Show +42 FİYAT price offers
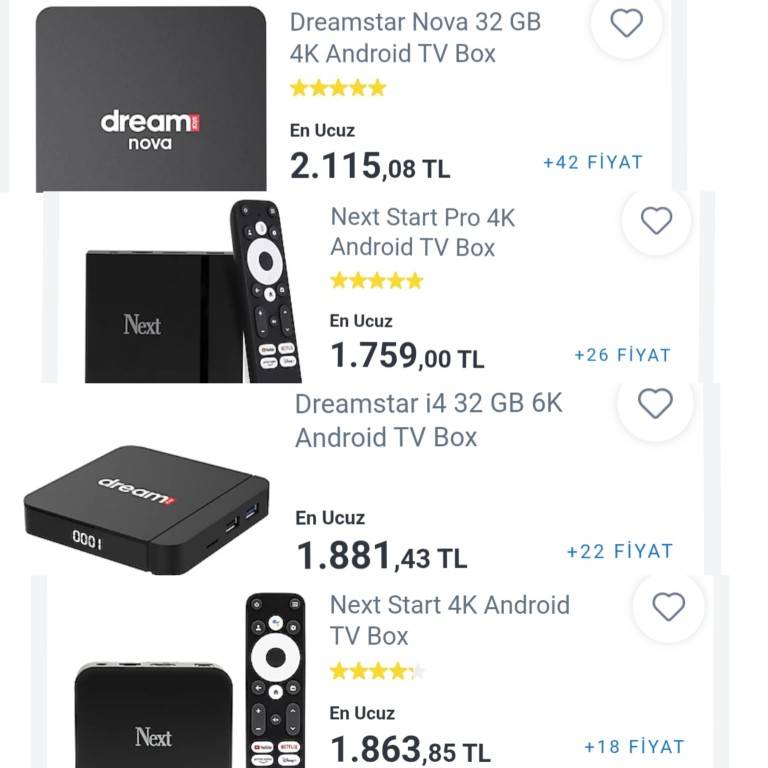The height and width of the screenshot is (768, 768). click(x=592, y=162)
